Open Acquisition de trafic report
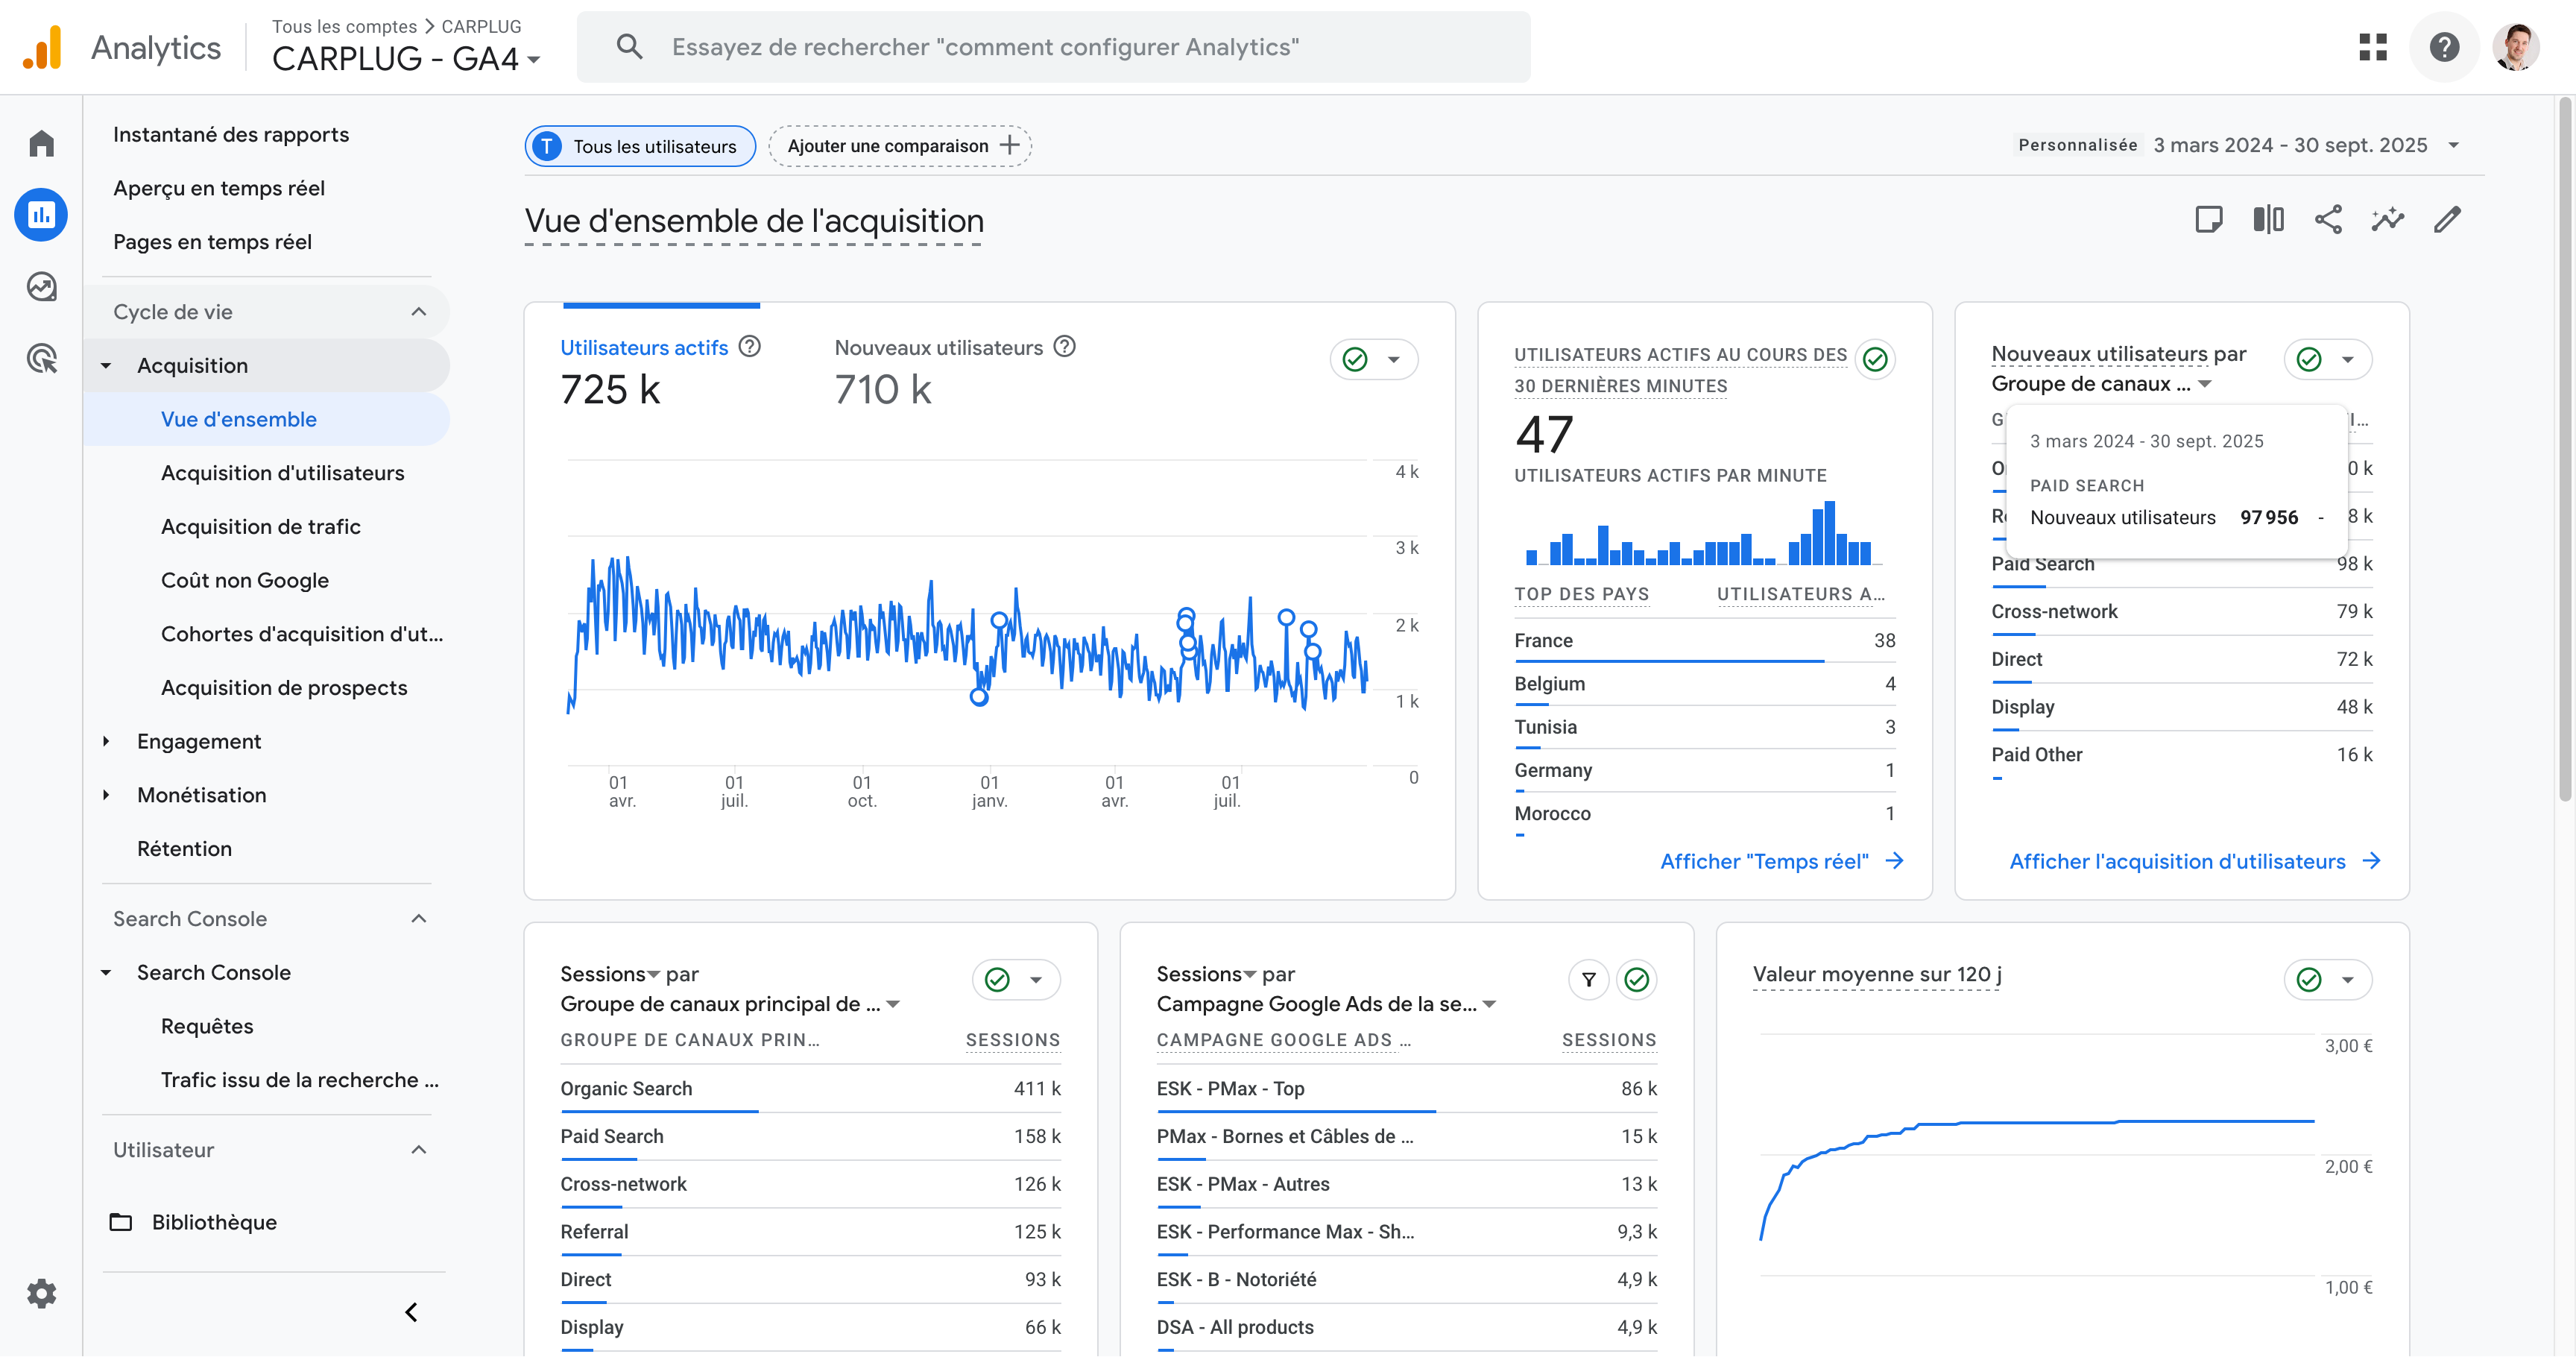 [x=260, y=527]
